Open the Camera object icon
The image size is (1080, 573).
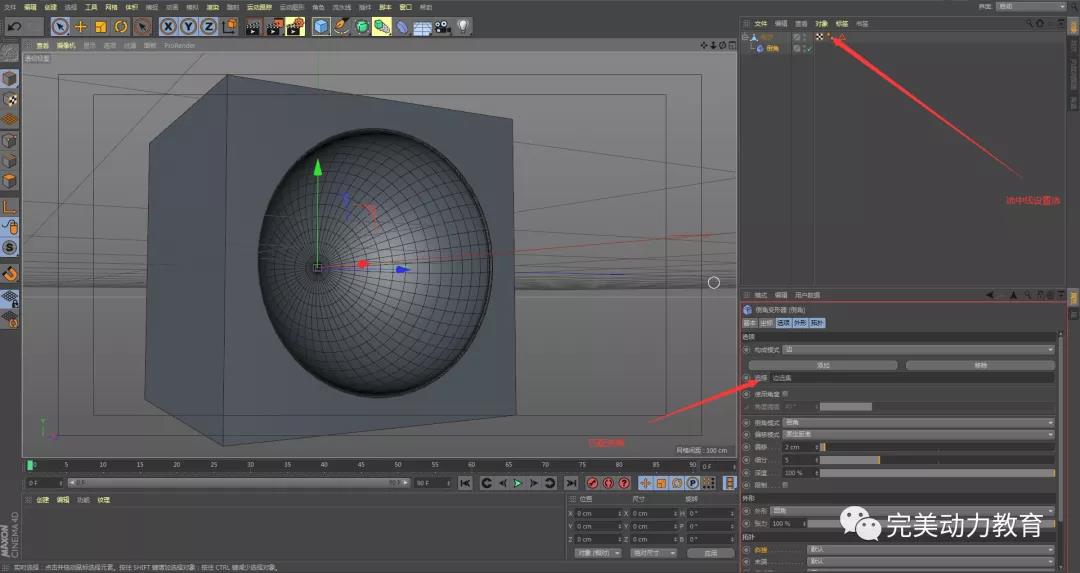443,26
